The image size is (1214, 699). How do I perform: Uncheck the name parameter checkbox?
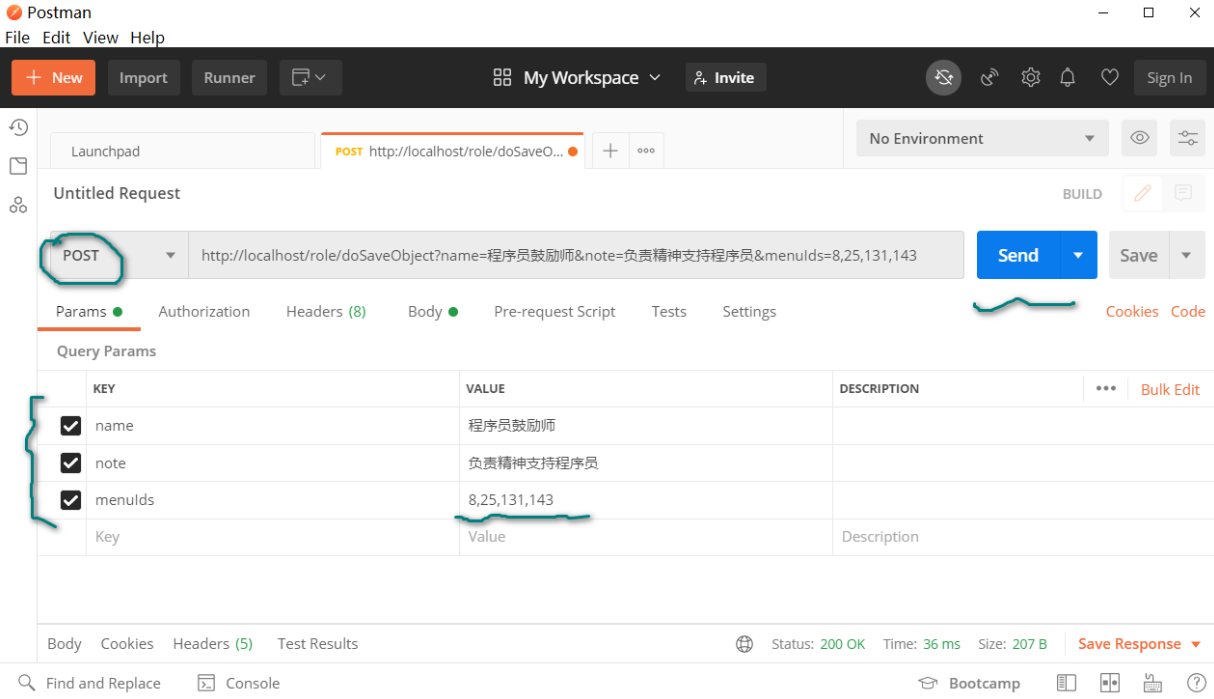pos(70,426)
